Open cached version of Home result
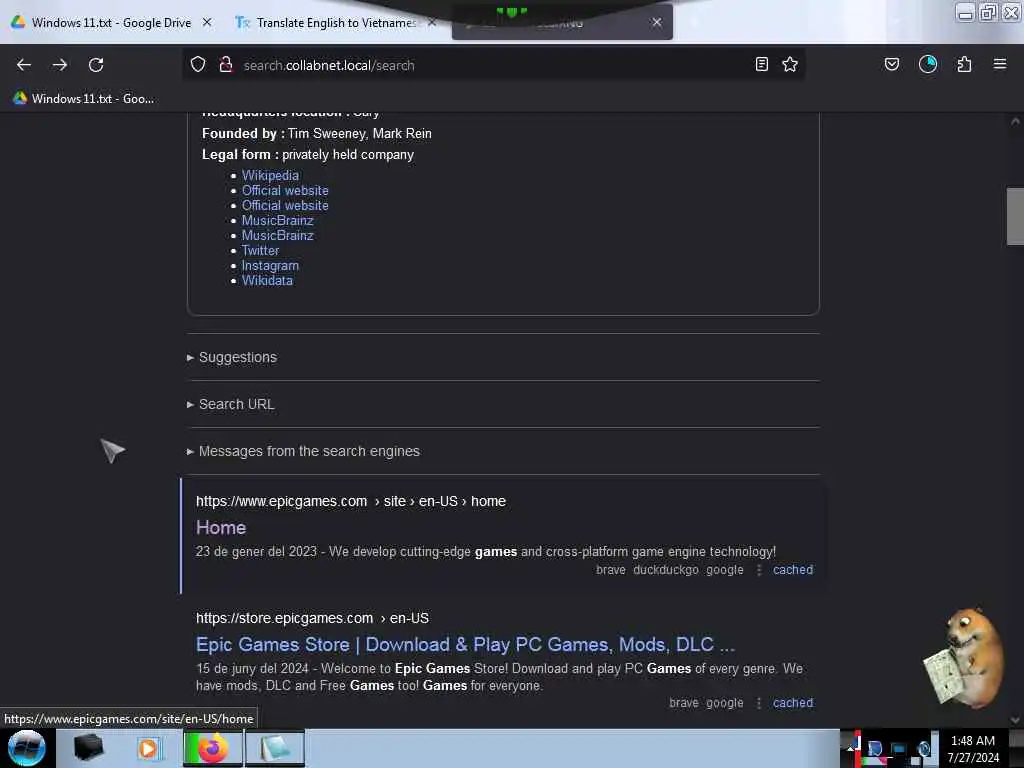Image resolution: width=1024 pixels, height=768 pixels. [x=793, y=569]
